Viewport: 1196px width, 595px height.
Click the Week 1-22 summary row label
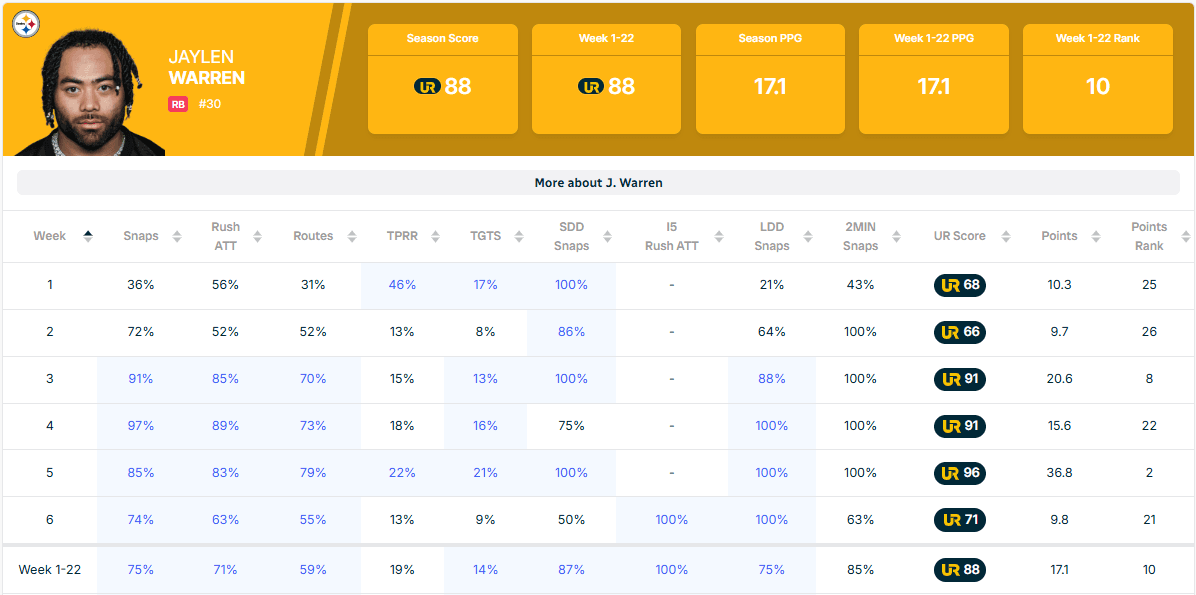point(50,570)
